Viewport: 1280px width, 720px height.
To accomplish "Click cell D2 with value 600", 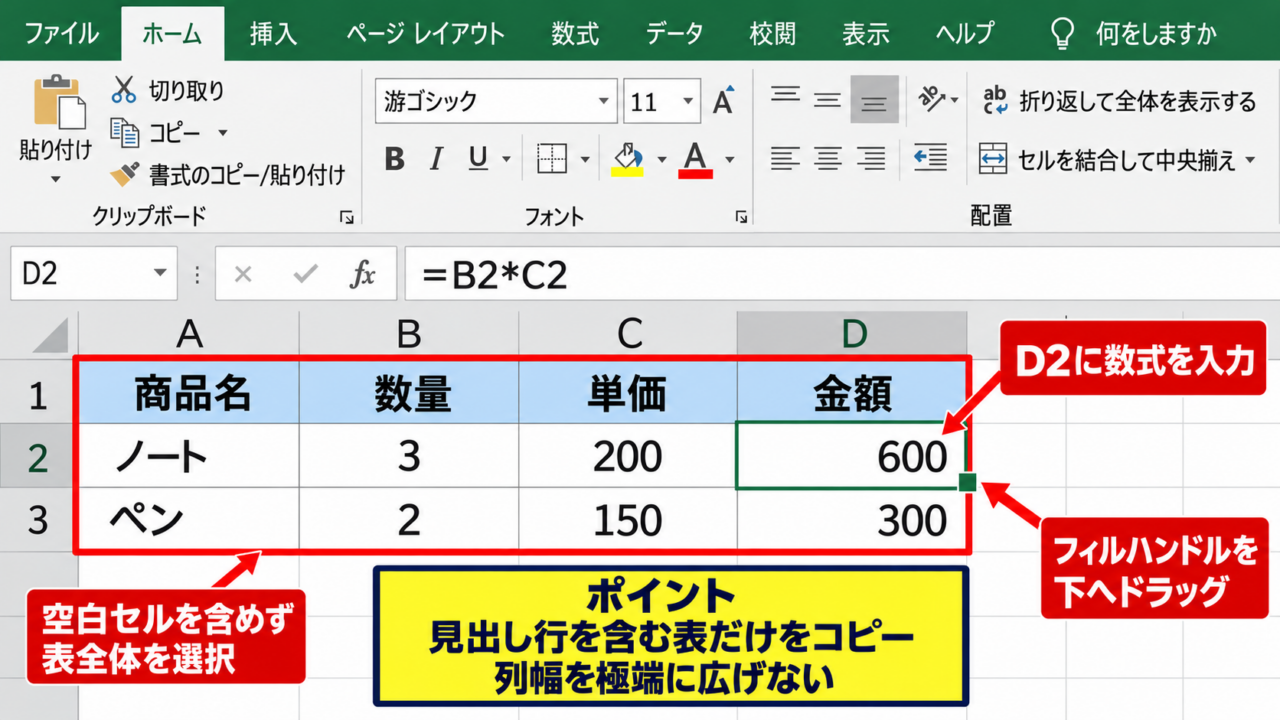I will click(x=852, y=456).
